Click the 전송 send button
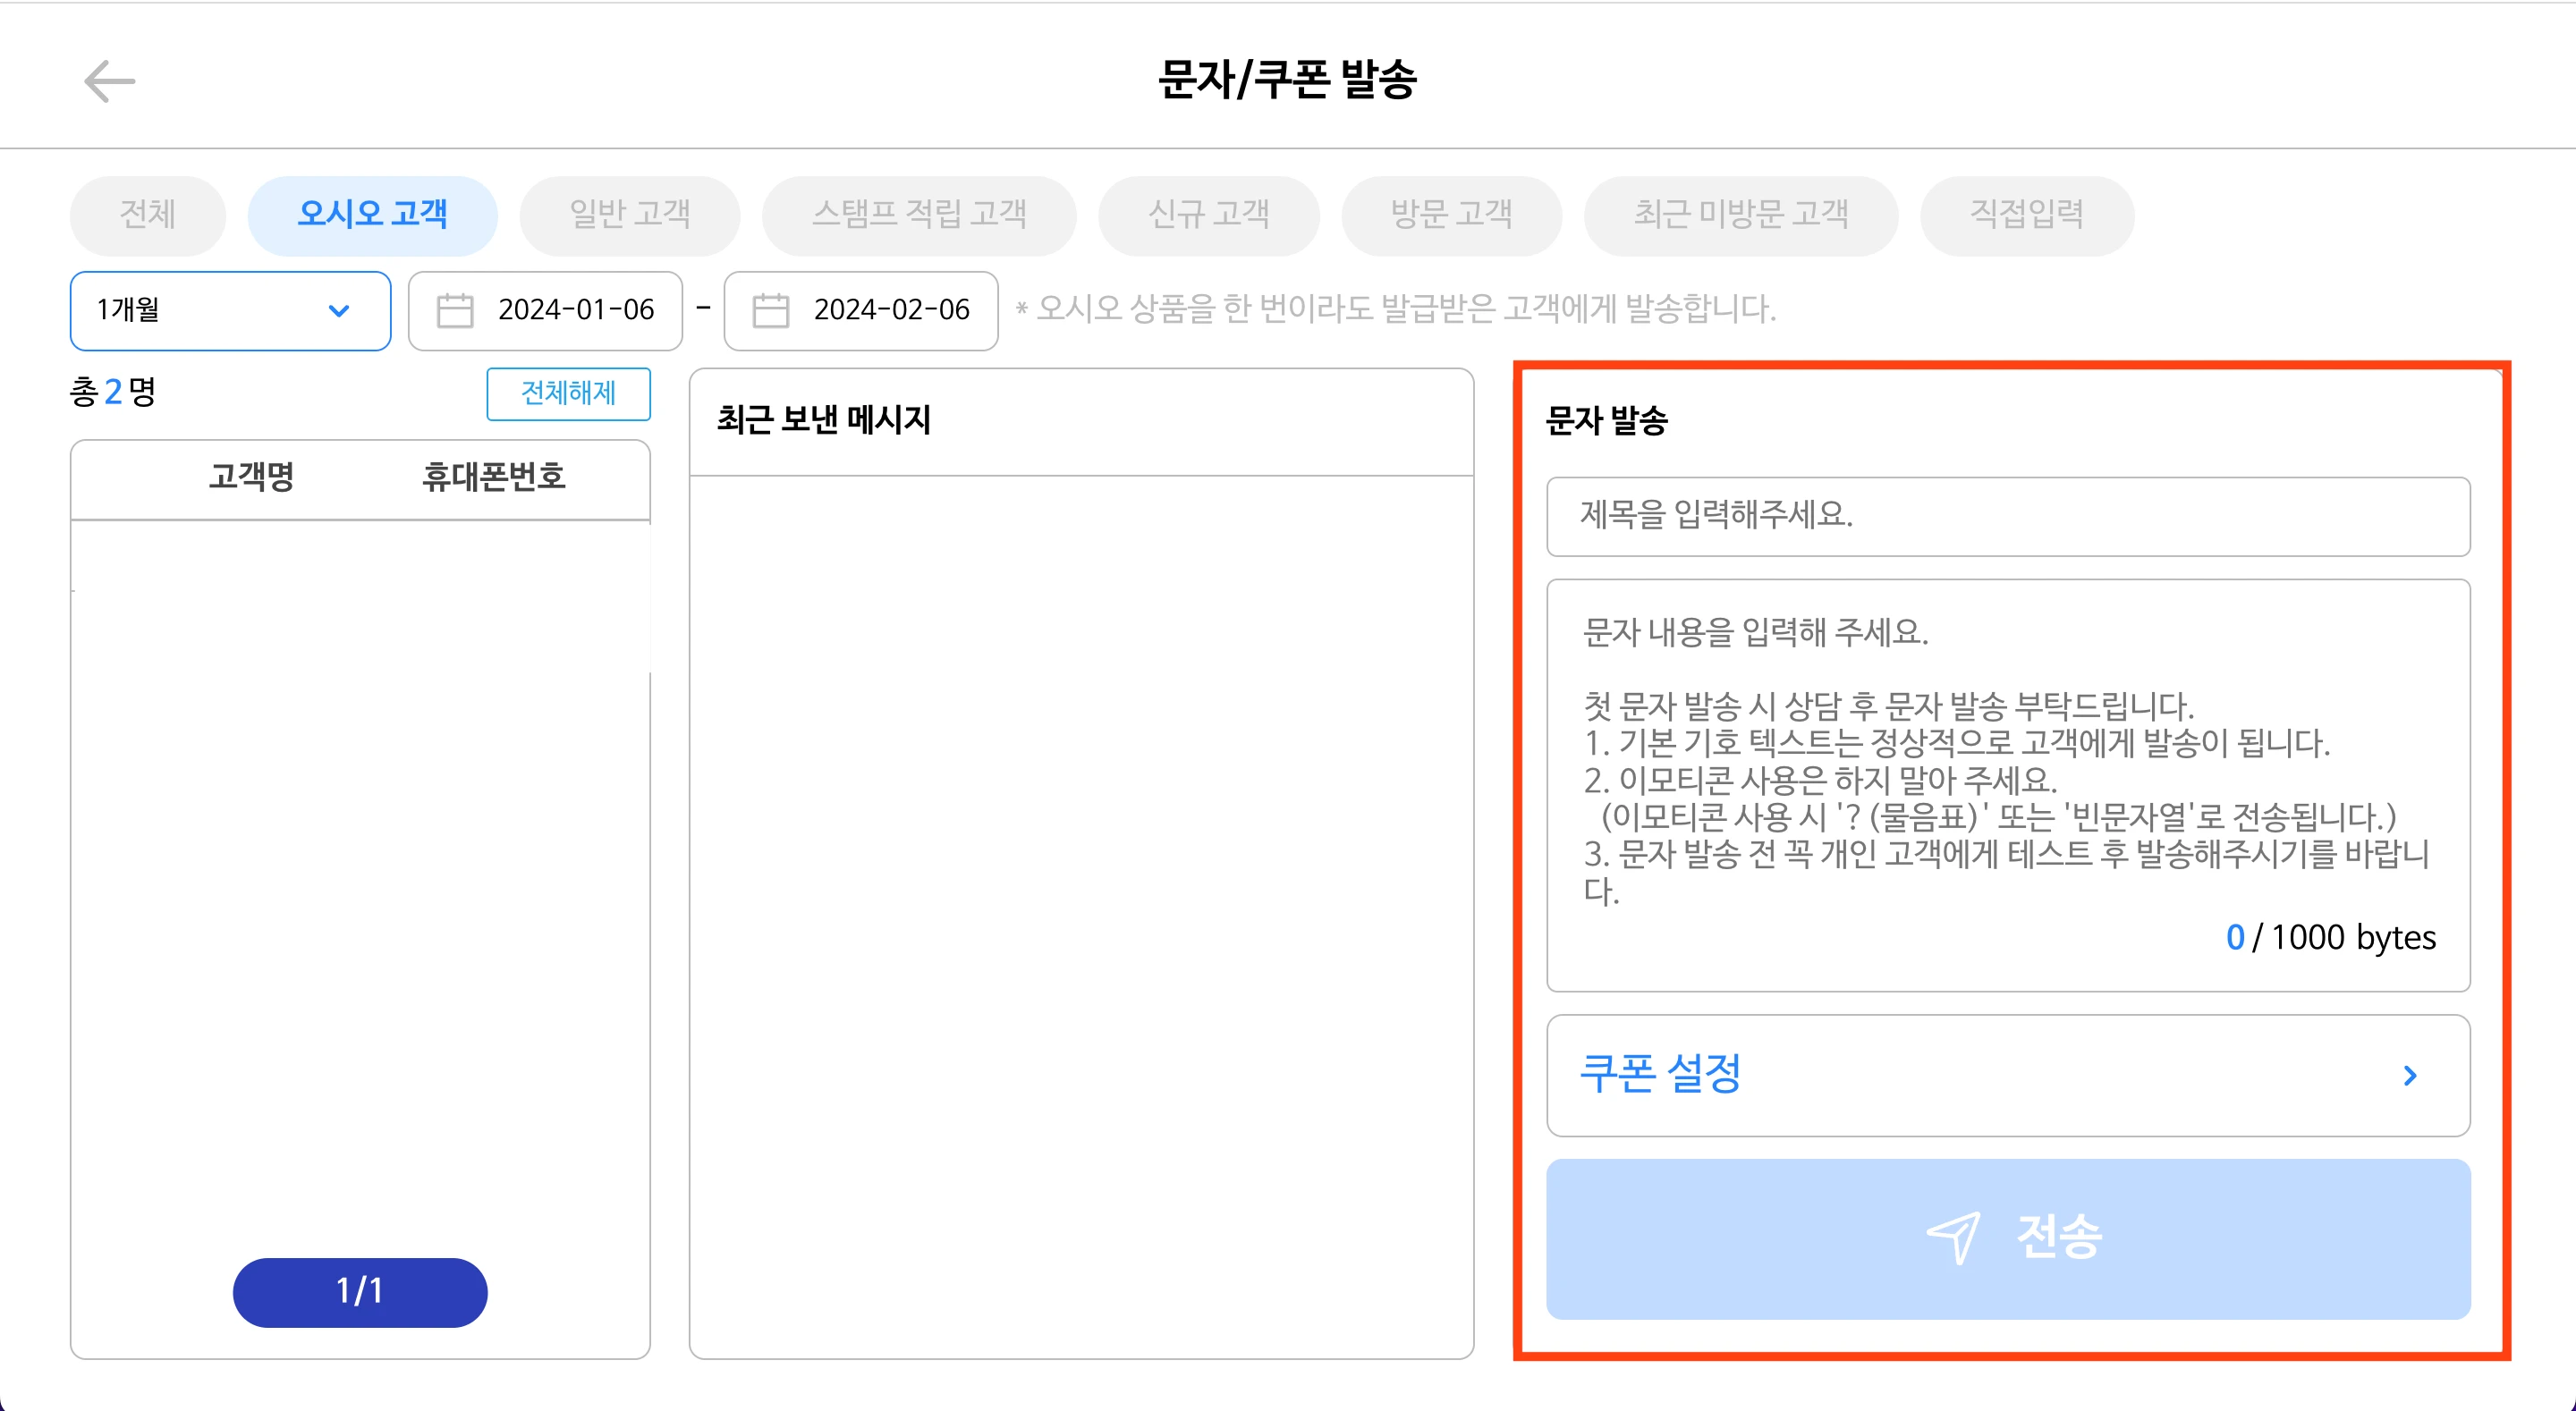 click(x=2008, y=1239)
